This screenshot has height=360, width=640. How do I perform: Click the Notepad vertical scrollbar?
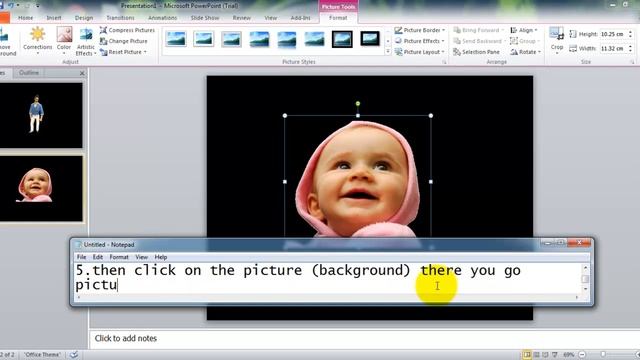[x=585, y=278]
